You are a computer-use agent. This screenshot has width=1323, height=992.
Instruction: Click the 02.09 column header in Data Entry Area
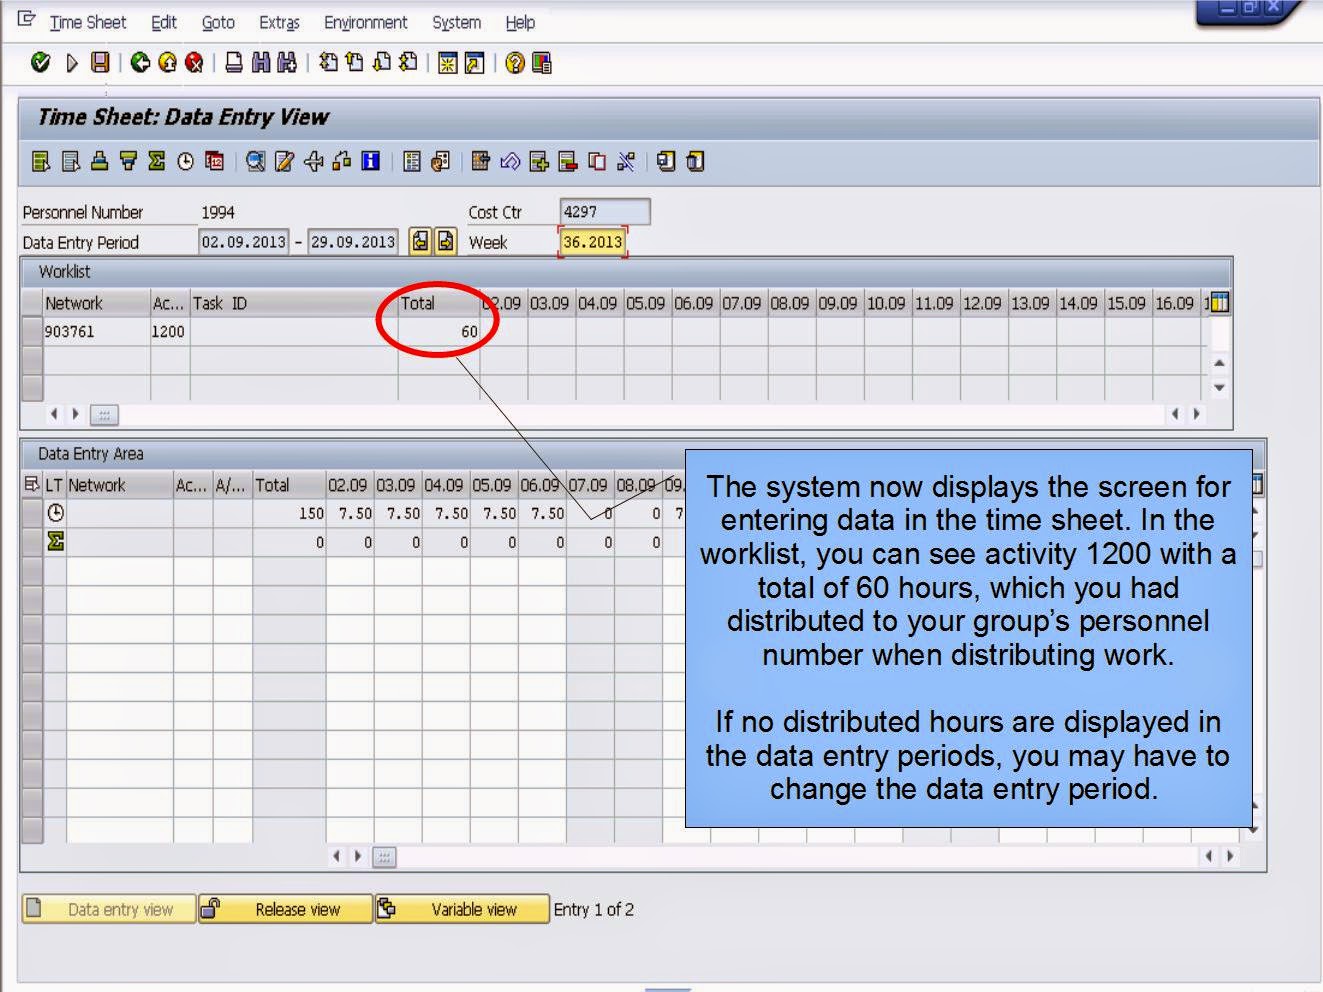coord(348,485)
